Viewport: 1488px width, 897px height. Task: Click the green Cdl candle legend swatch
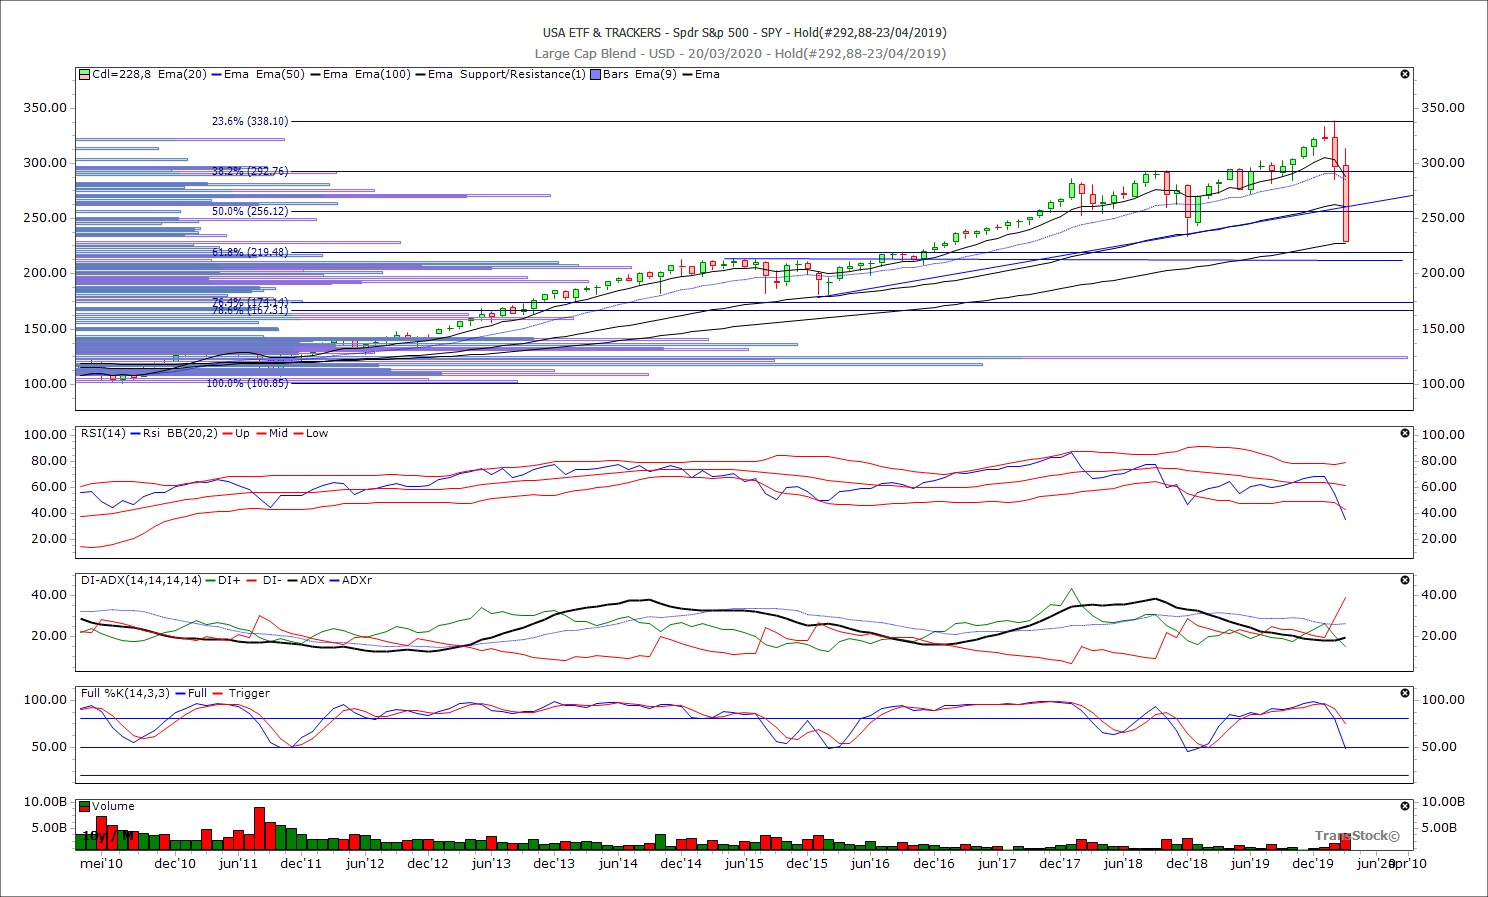(x=85, y=74)
